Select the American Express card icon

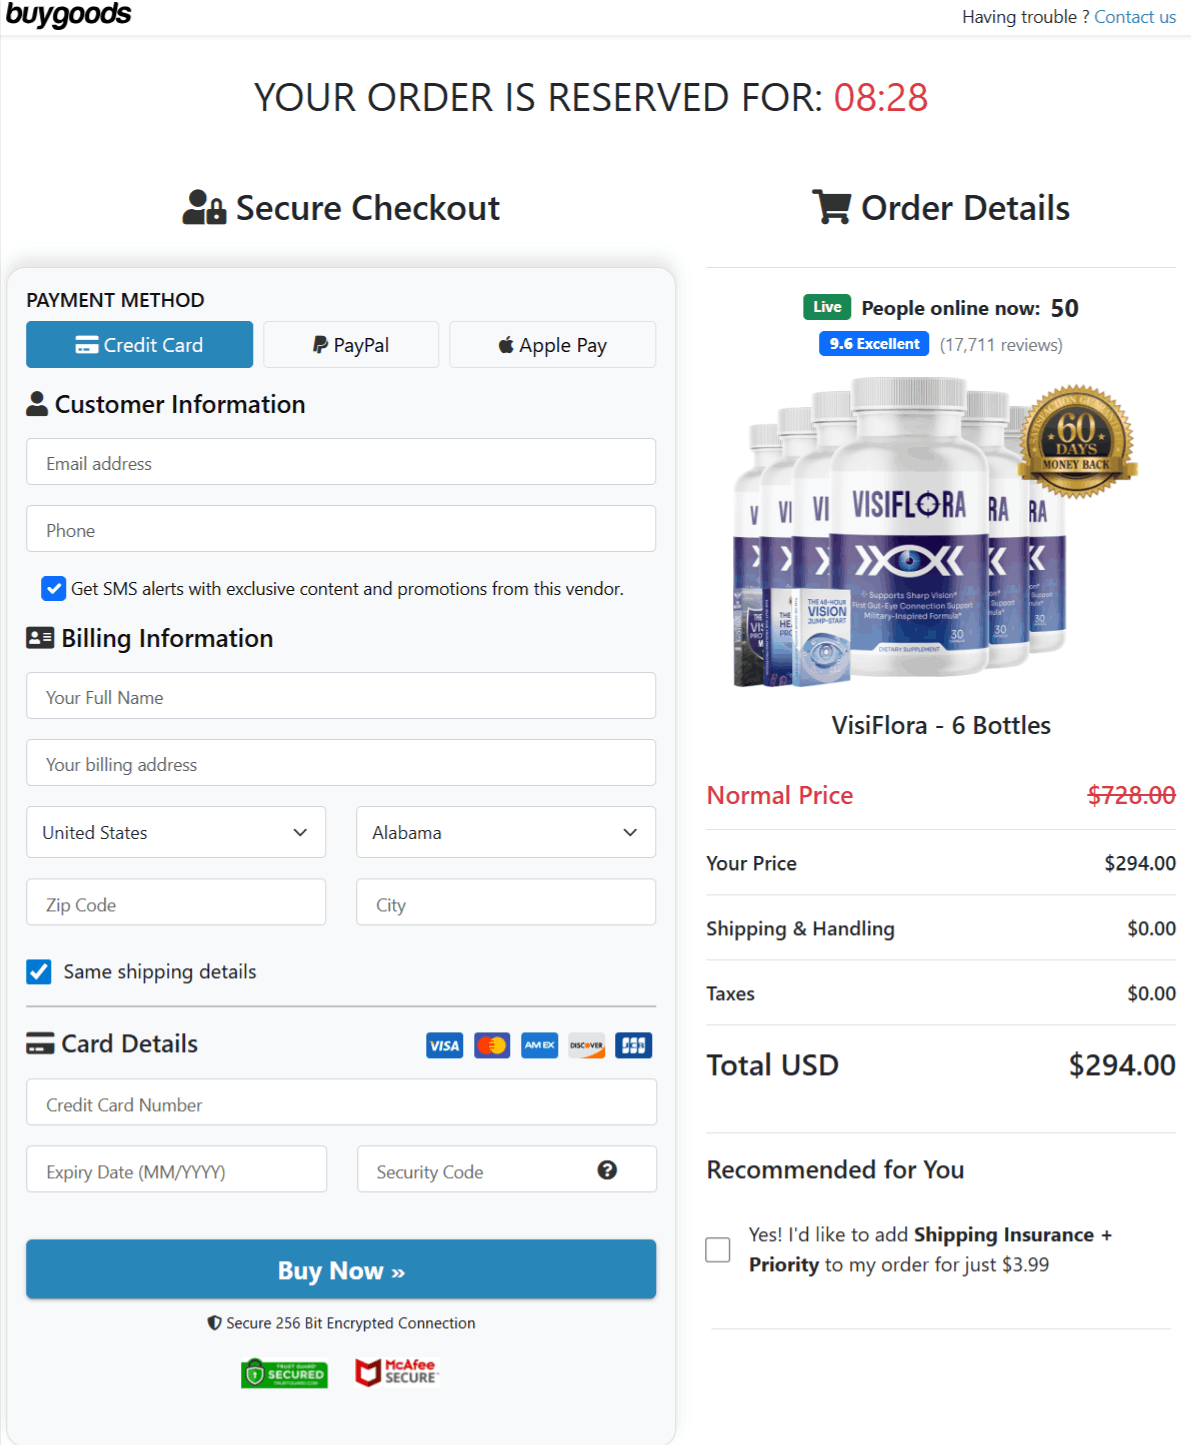pos(538,1045)
